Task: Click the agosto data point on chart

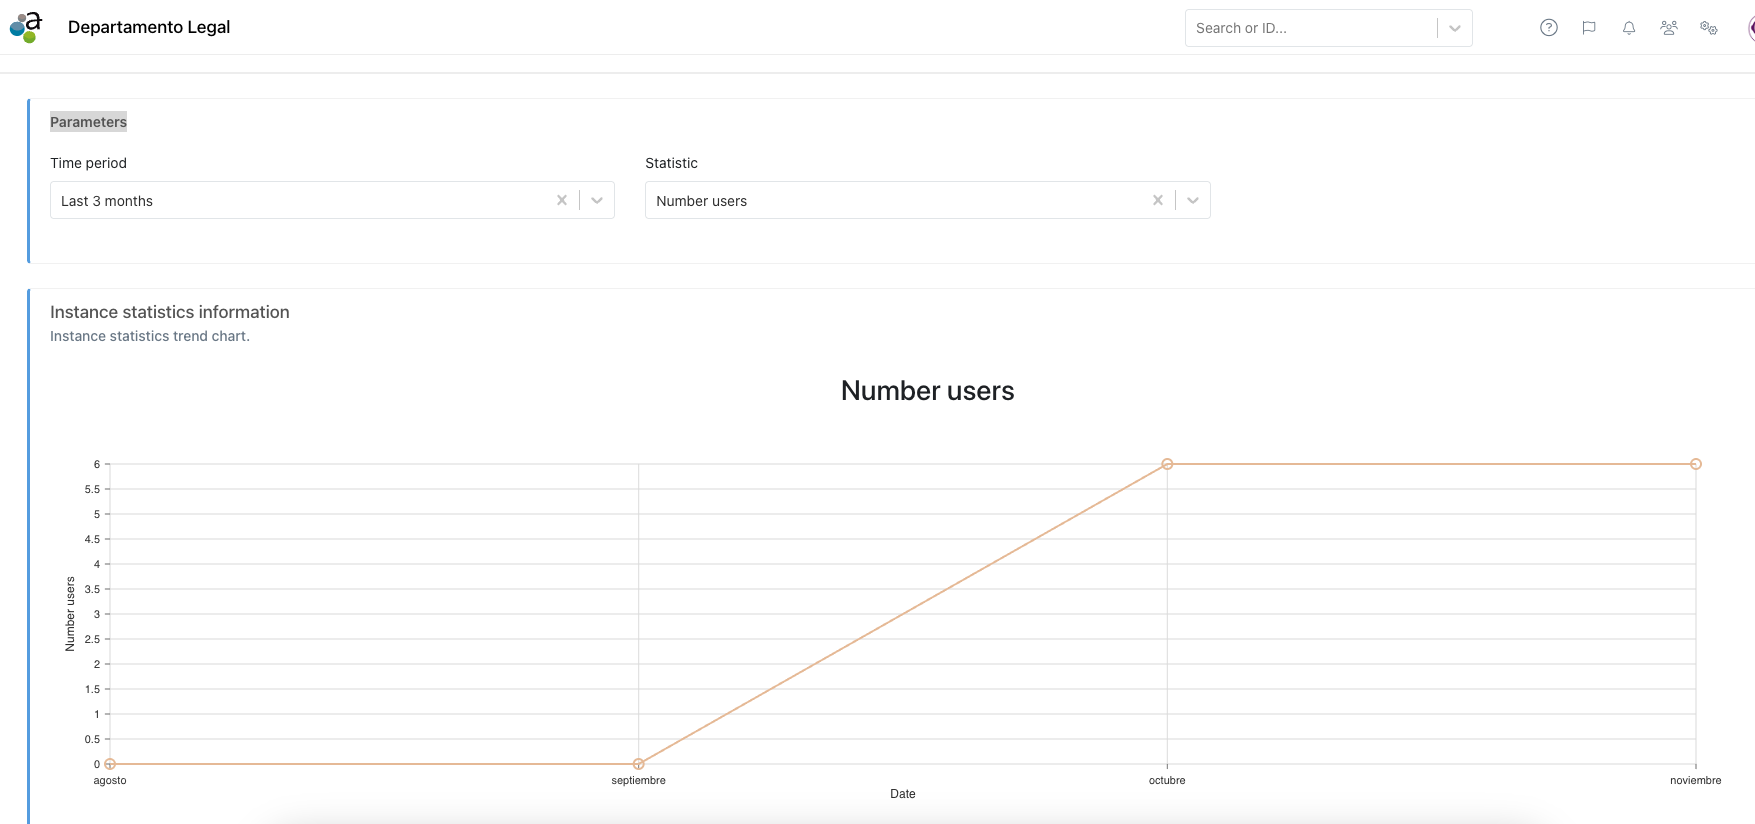Action: (x=110, y=764)
